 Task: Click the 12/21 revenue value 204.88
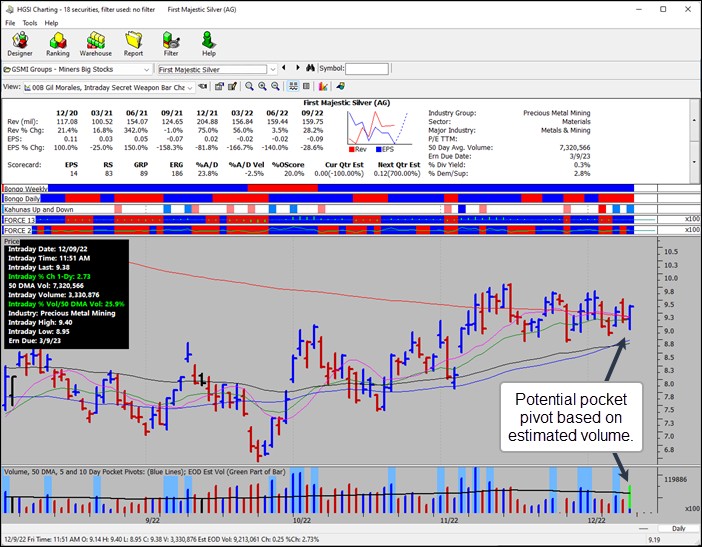tap(207, 121)
